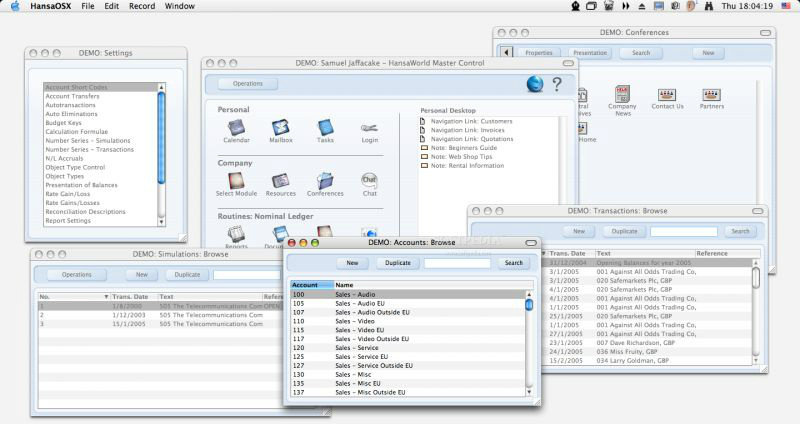Screen dimensions: 800x424
Task: Open the Record menu
Action: coord(142,6)
